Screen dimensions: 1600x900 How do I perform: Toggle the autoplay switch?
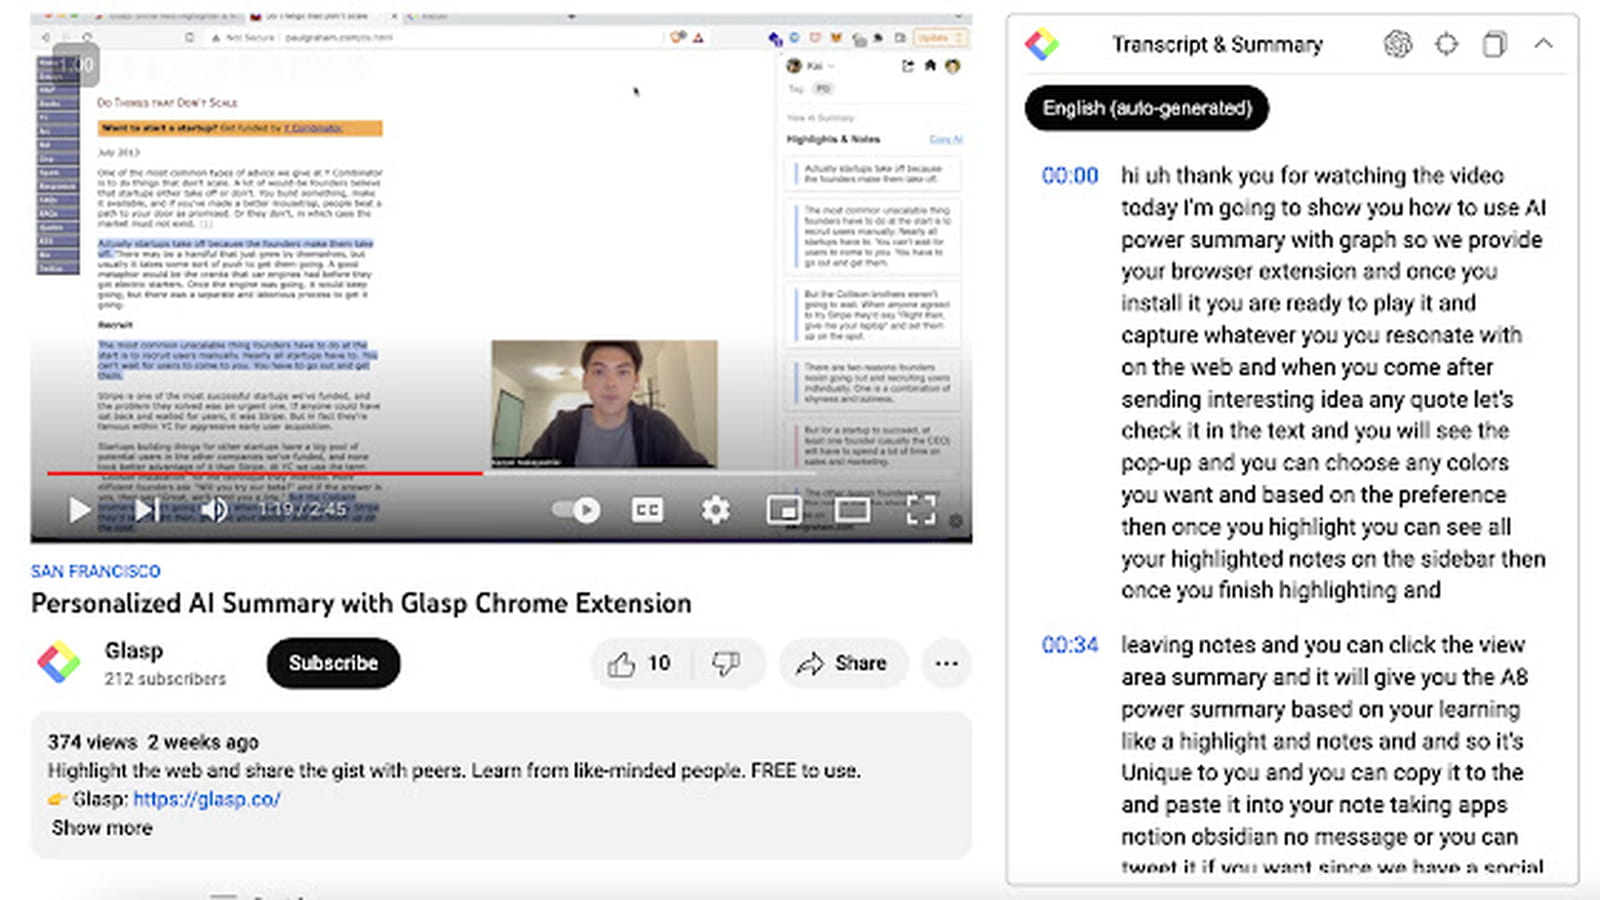tap(576, 510)
